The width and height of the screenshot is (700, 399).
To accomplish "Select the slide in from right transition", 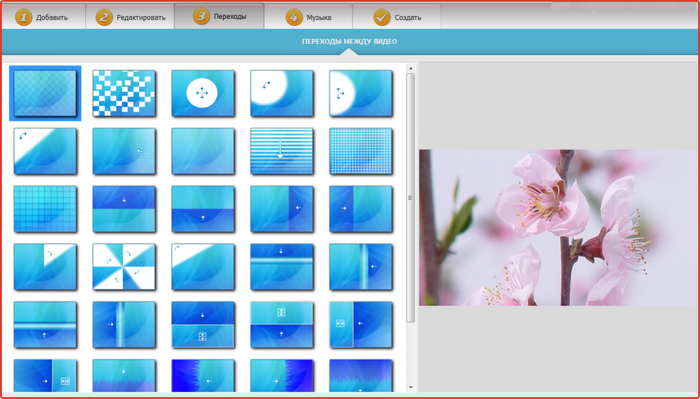I will pyautogui.click(x=282, y=209).
